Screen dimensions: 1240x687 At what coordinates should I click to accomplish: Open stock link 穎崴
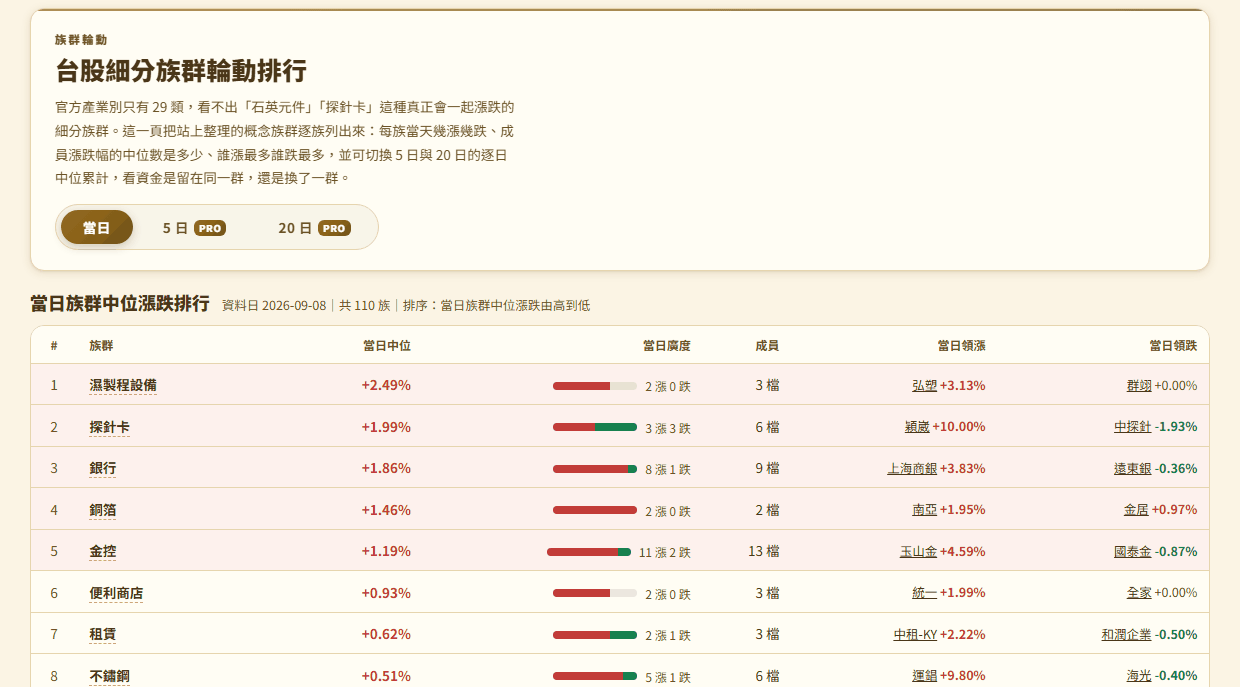tap(918, 427)
